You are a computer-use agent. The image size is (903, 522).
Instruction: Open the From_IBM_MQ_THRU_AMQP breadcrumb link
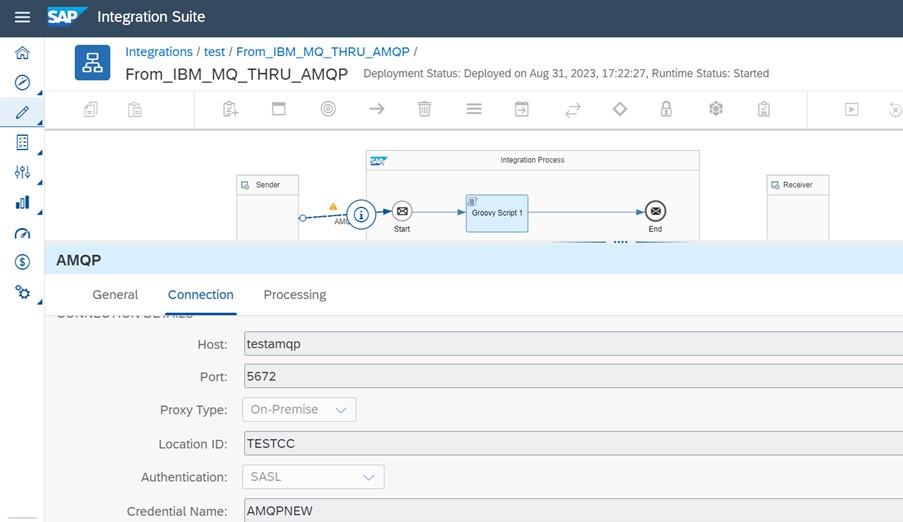point(322,52)
